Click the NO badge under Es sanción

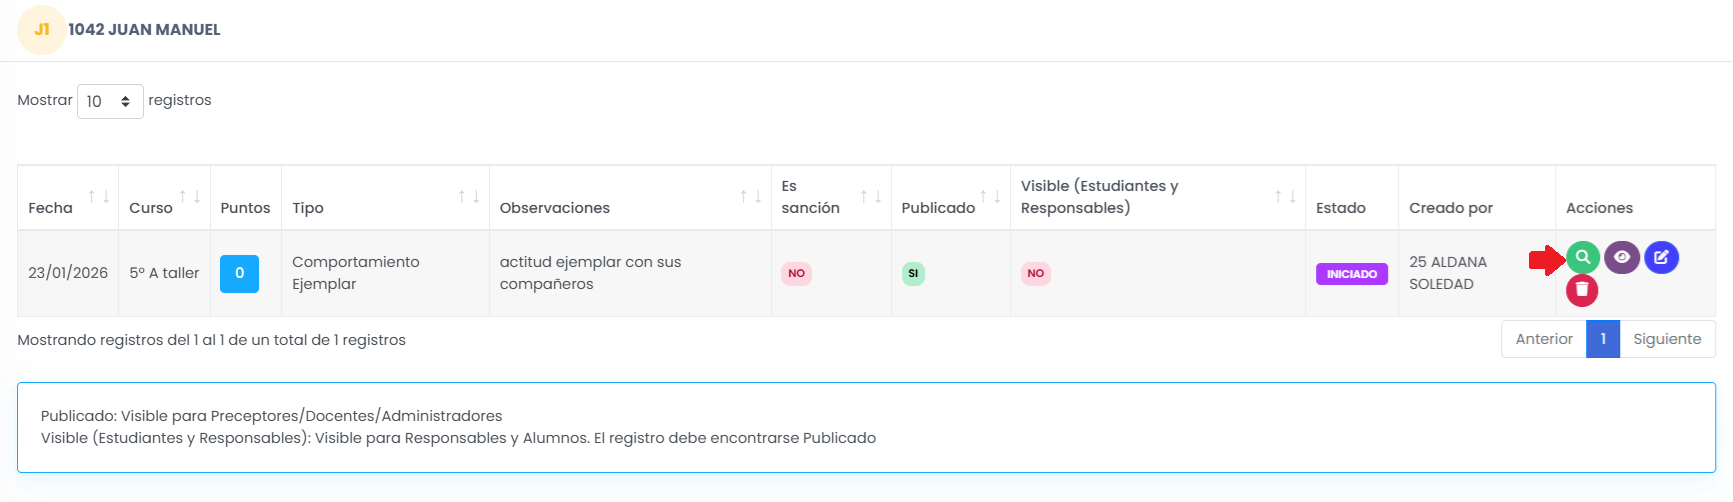[796, 273]
